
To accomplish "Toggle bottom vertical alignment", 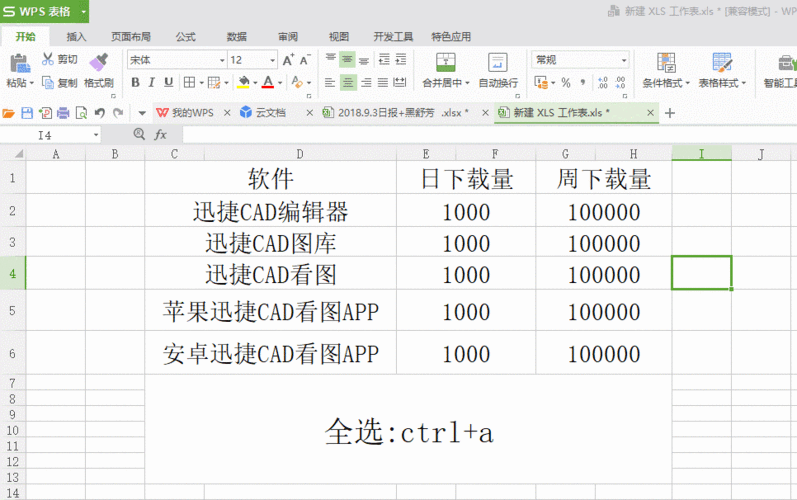I will point(364,60).
